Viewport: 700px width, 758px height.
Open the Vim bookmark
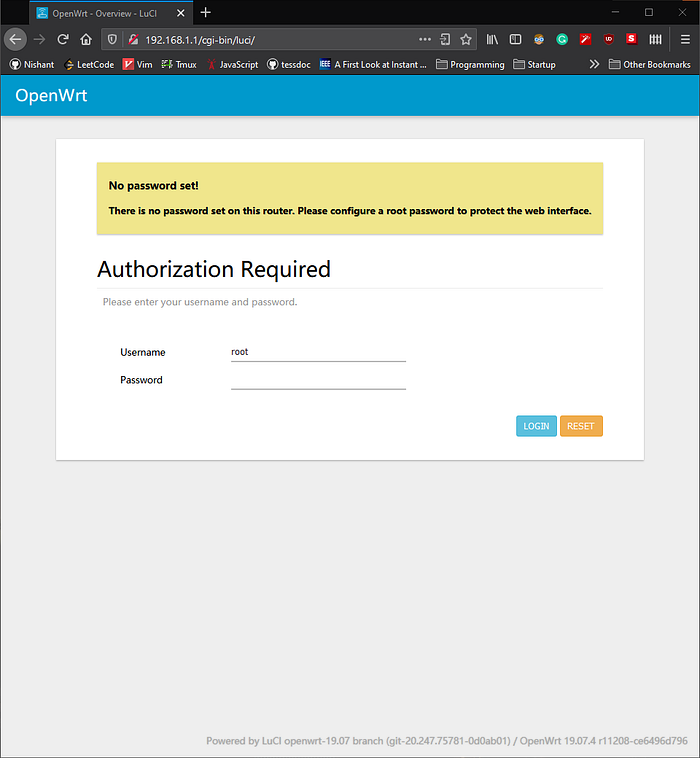pyautogui.click(x=138, y=64)
